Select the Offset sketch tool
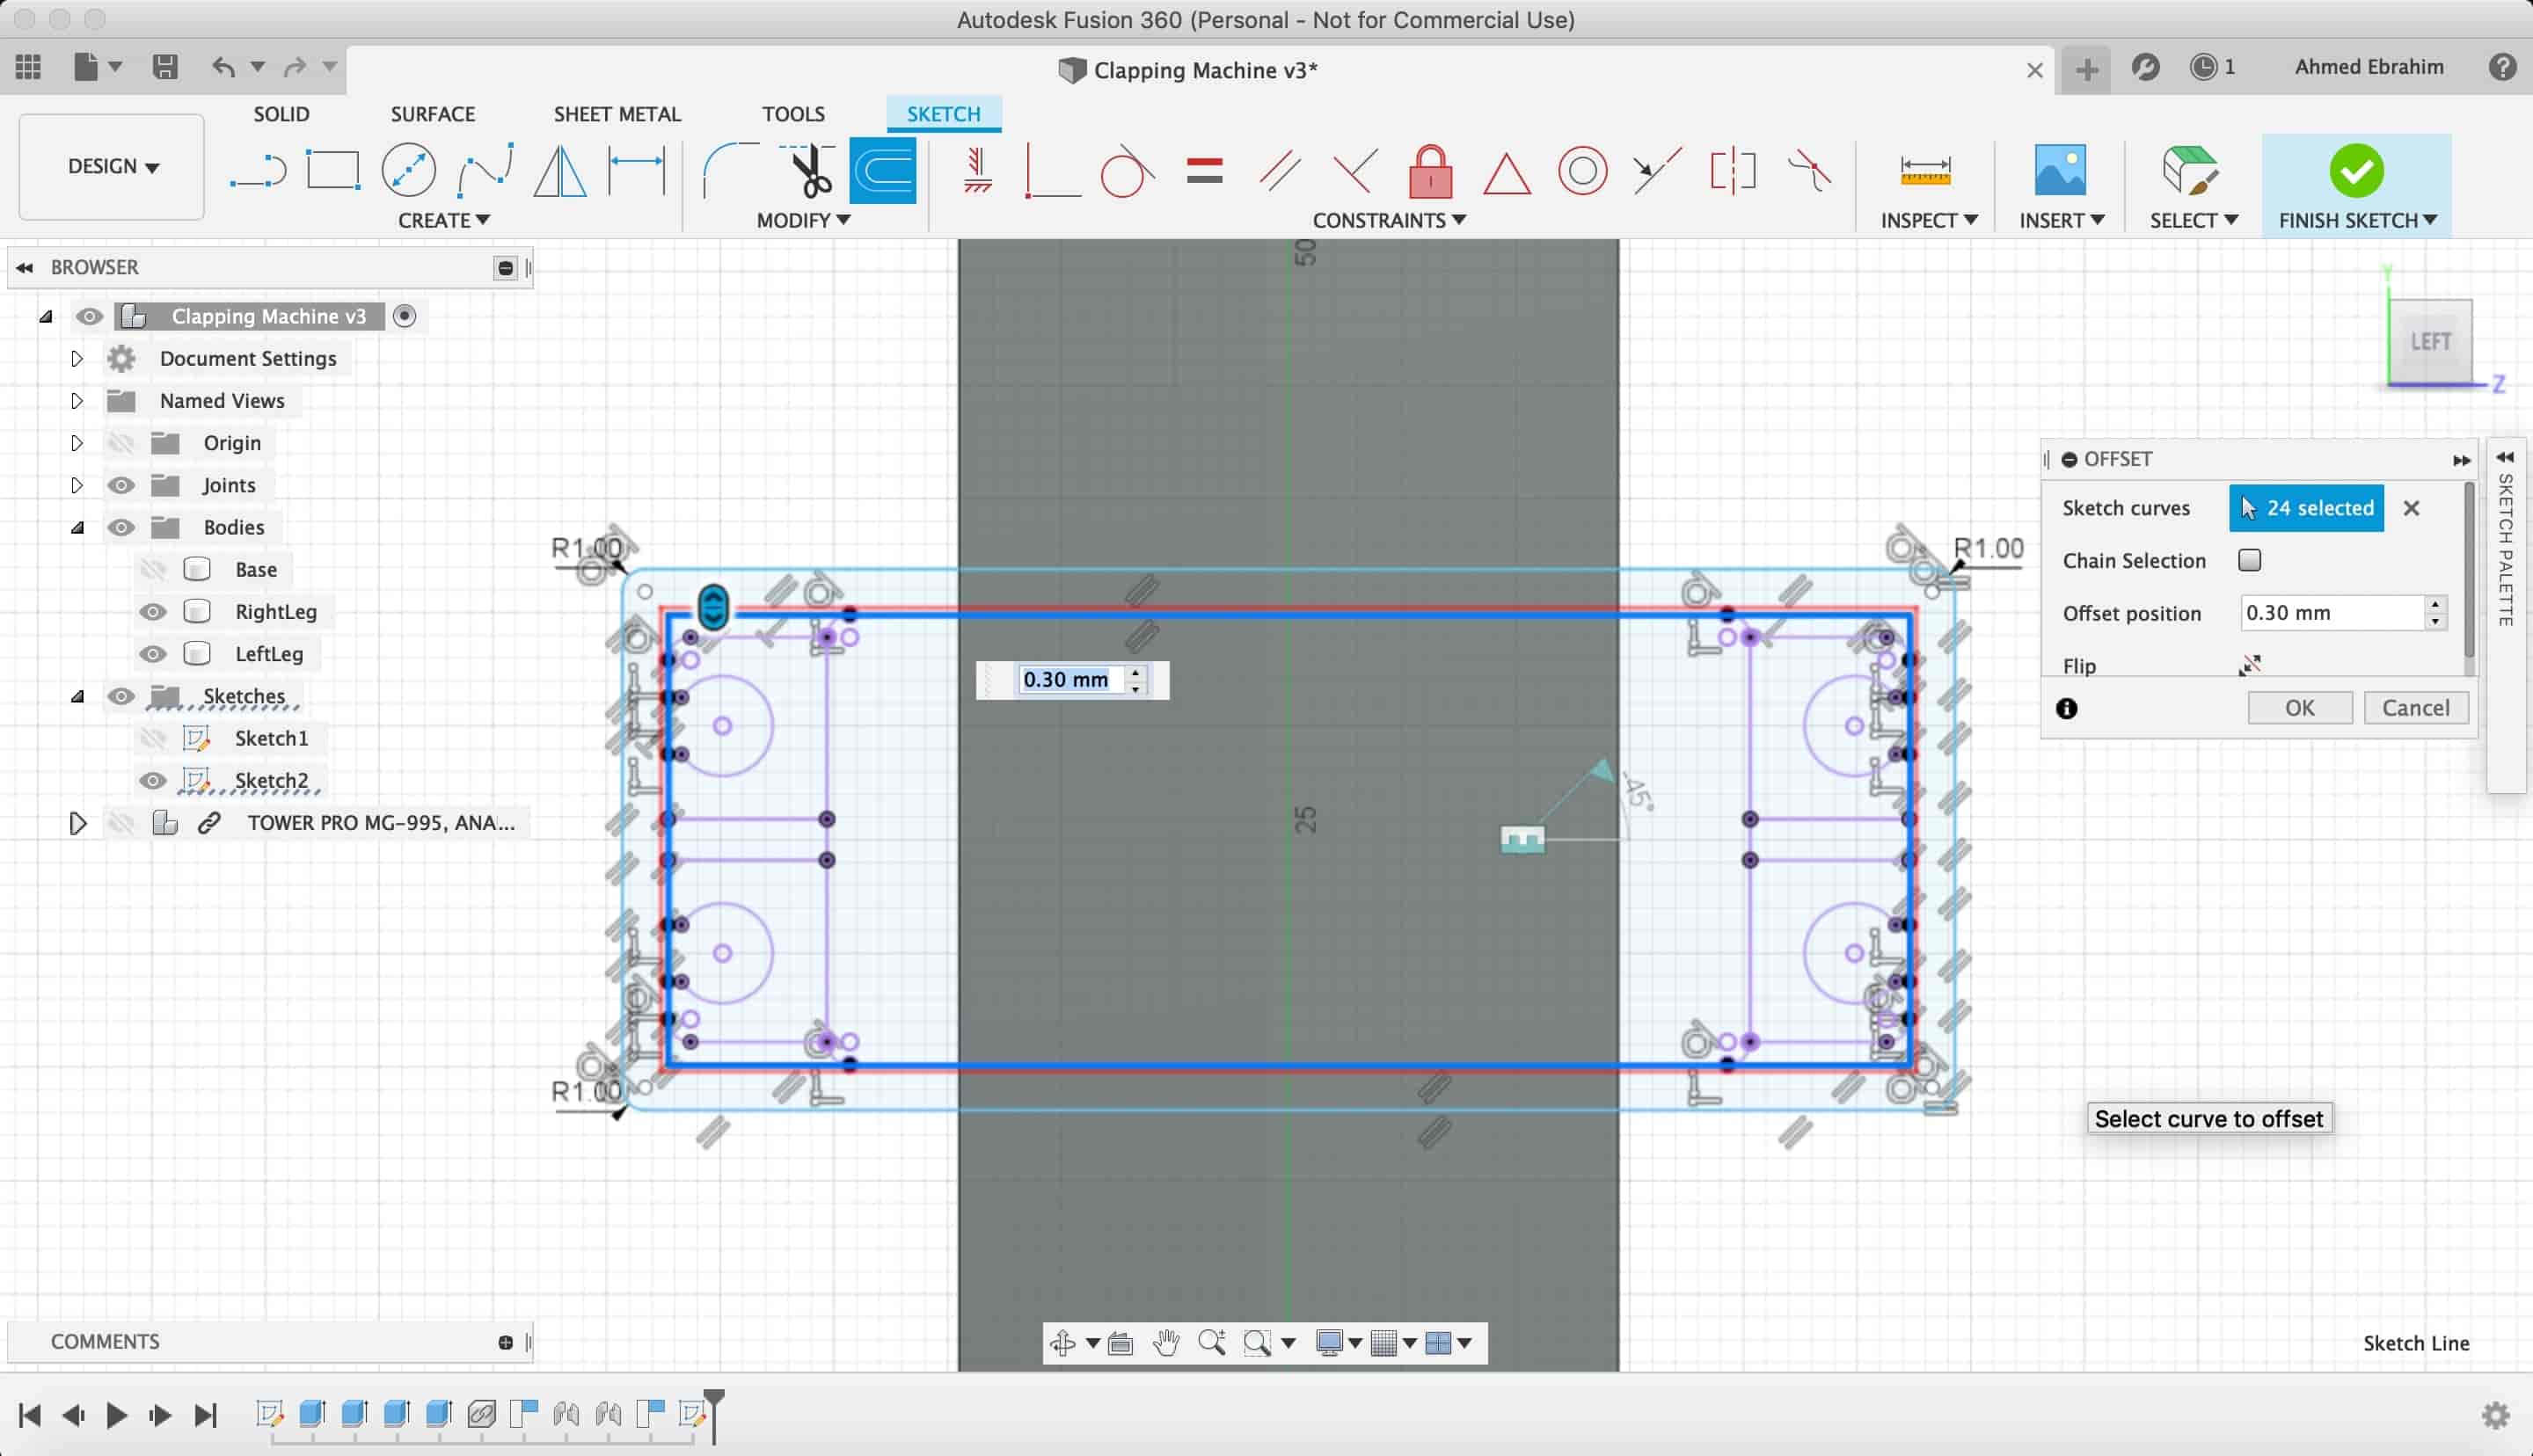 coord(882,169)
